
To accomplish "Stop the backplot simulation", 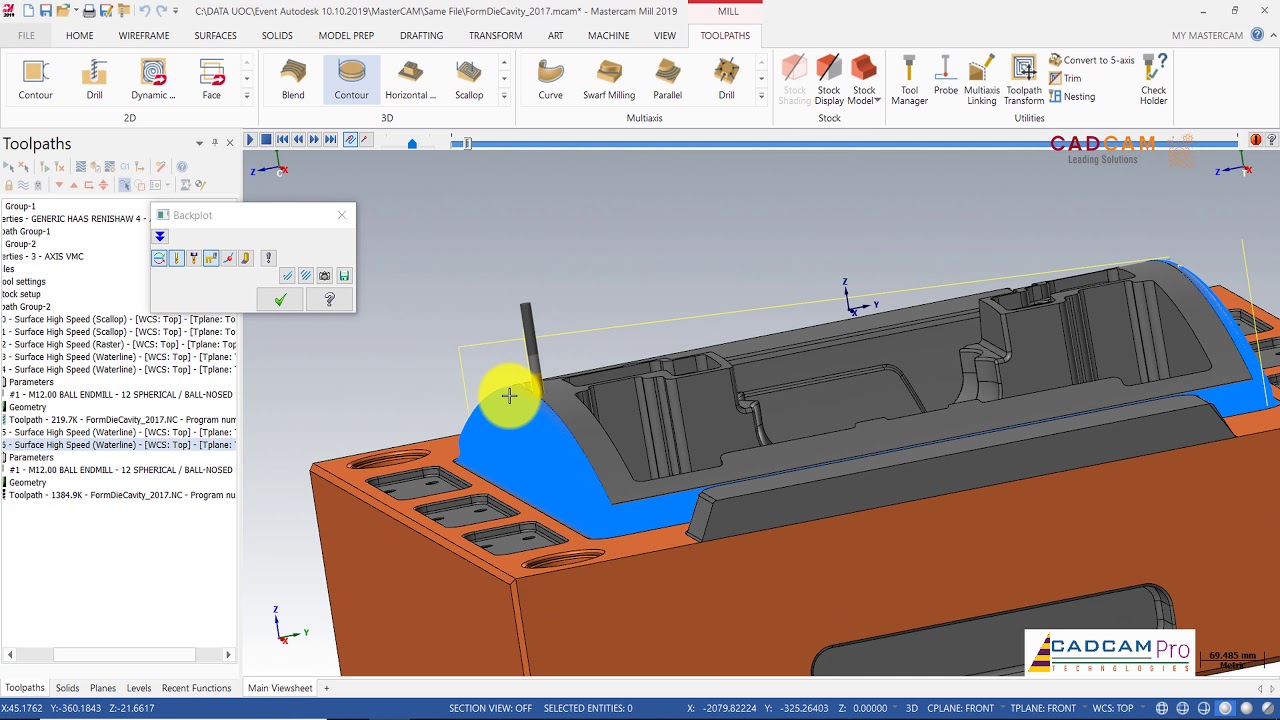I will 266,140.
